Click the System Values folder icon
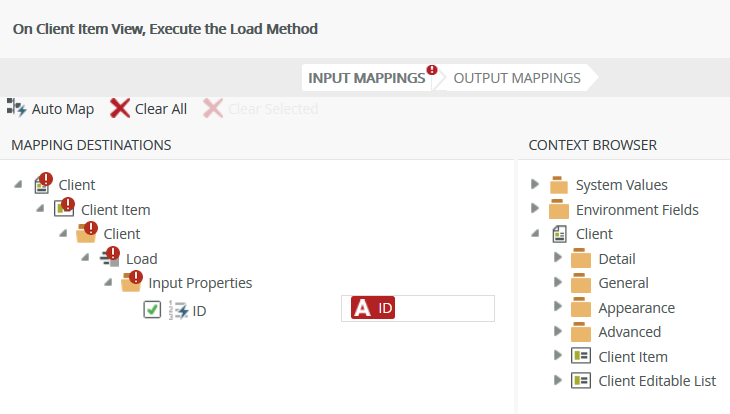 pos(558,185)
